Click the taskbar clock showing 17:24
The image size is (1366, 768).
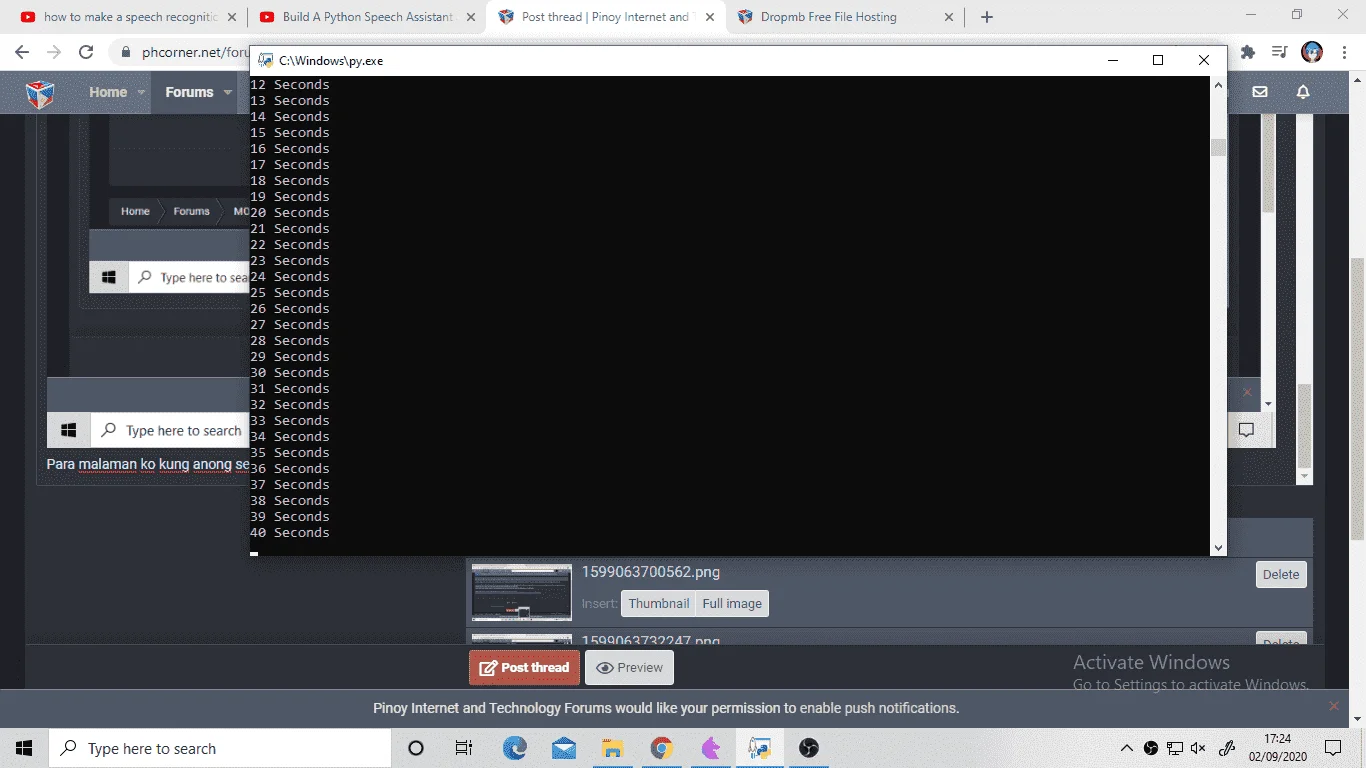[1277, 748]
